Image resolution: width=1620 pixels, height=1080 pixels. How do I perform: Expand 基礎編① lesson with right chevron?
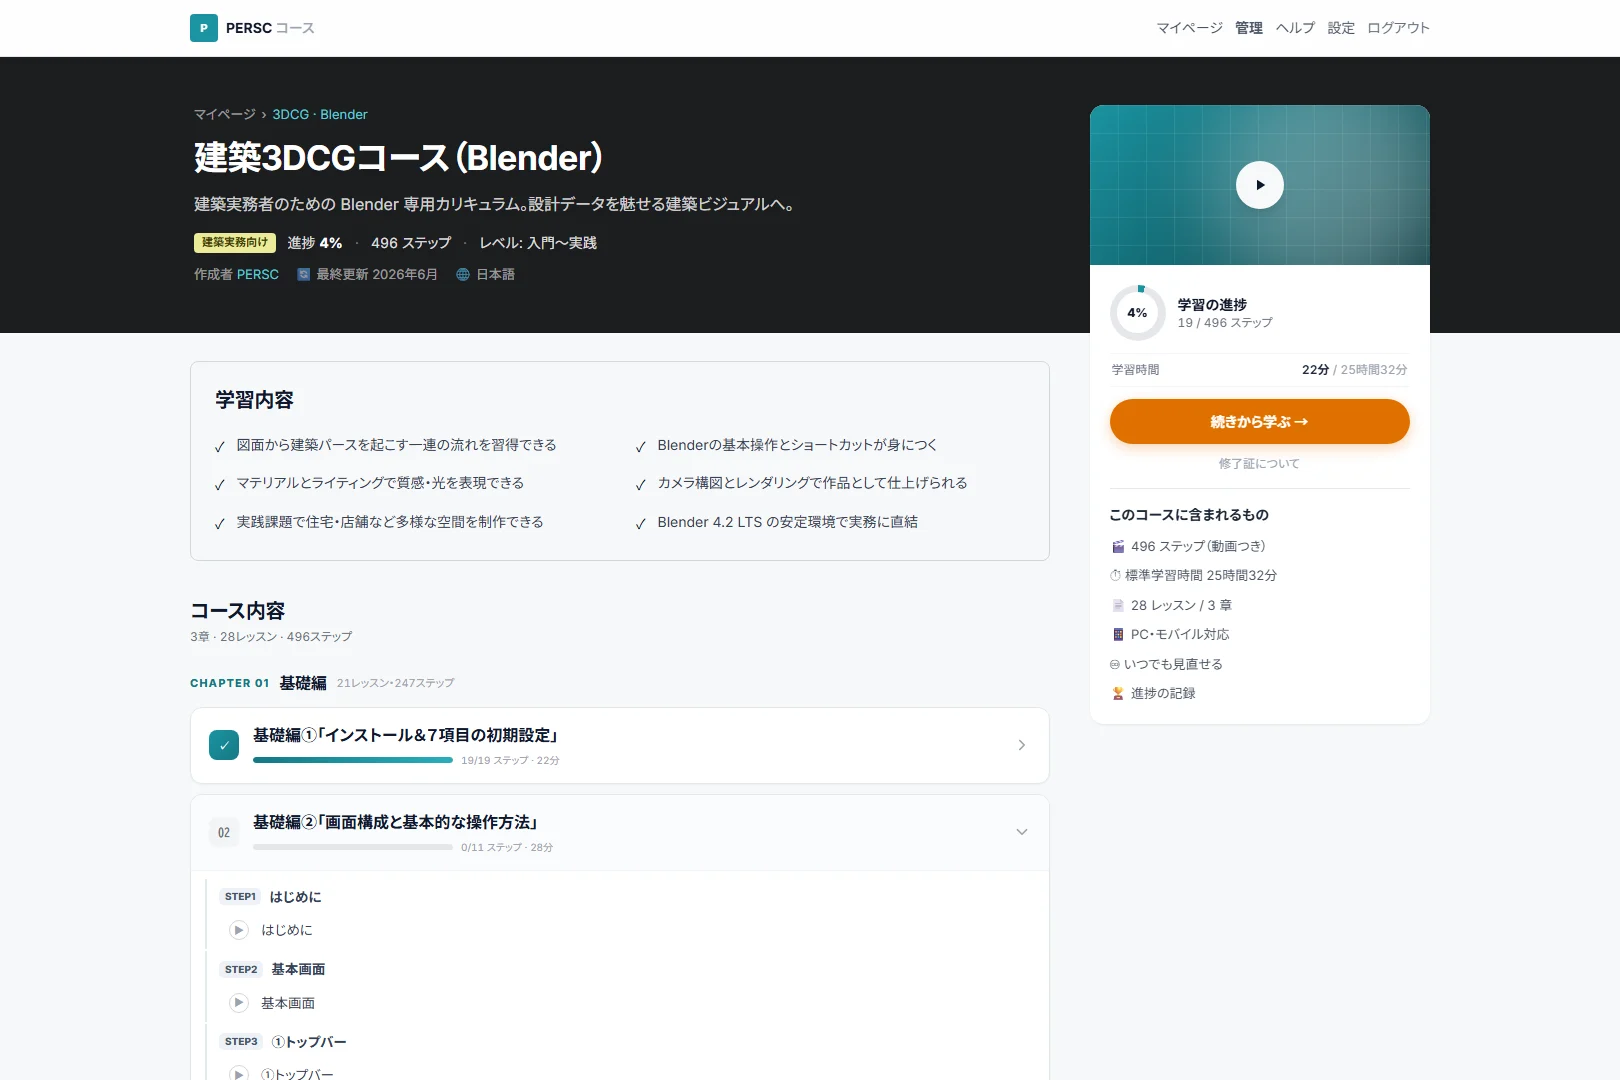pos(1021,745)
